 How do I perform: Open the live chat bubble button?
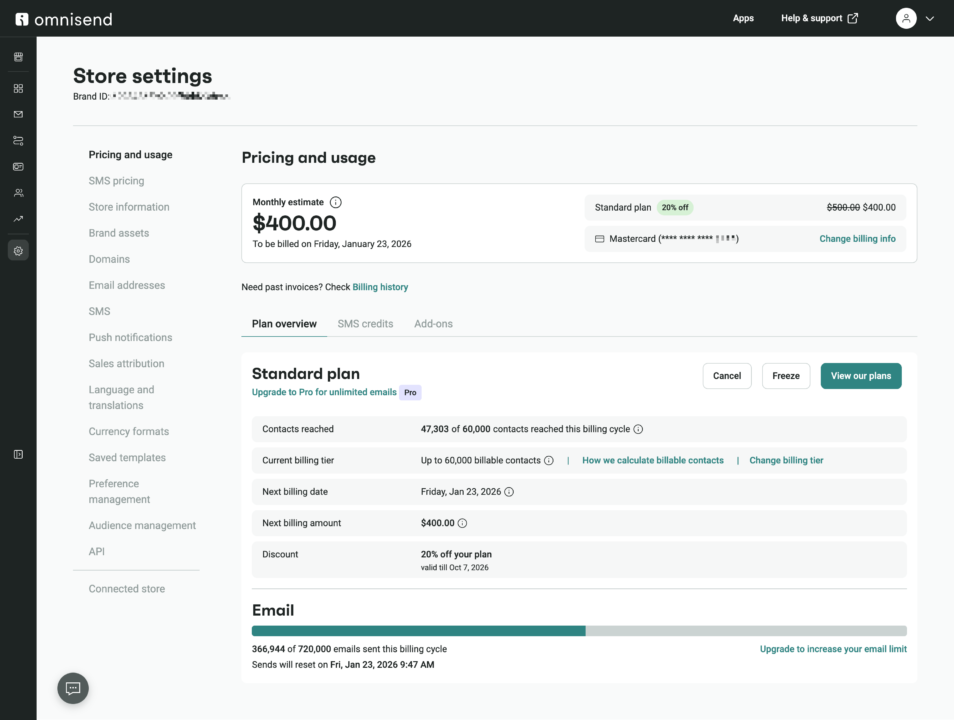point(73,688)
